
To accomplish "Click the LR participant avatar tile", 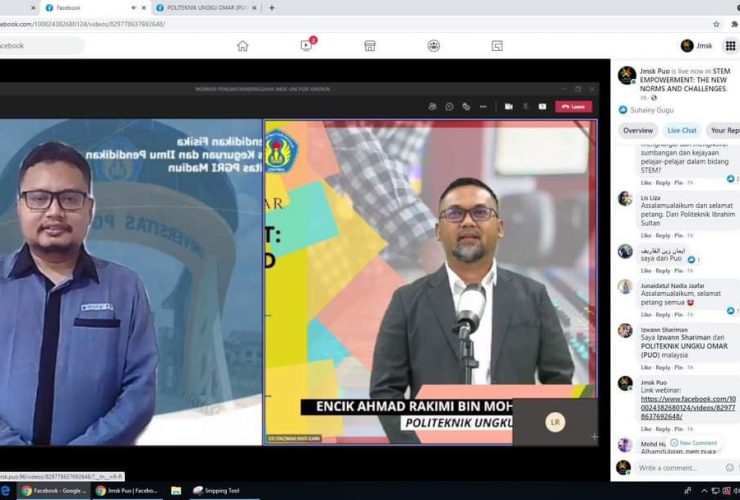I will (x=555, y=422).
